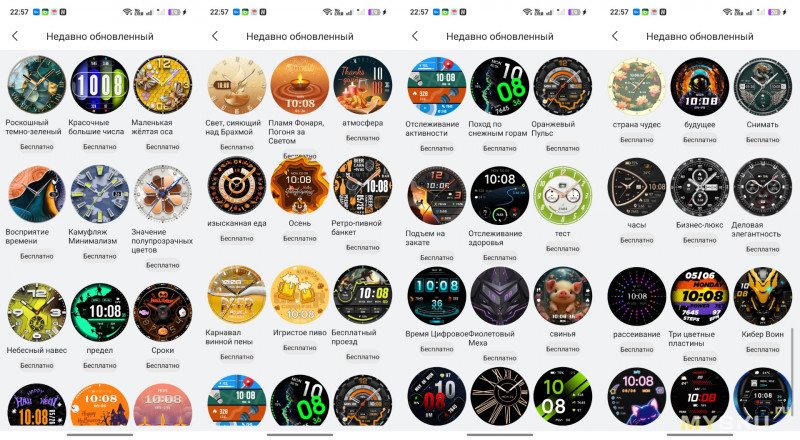Select the Три цветные пластины watch face
800x440 pixels.
[699, 297]
